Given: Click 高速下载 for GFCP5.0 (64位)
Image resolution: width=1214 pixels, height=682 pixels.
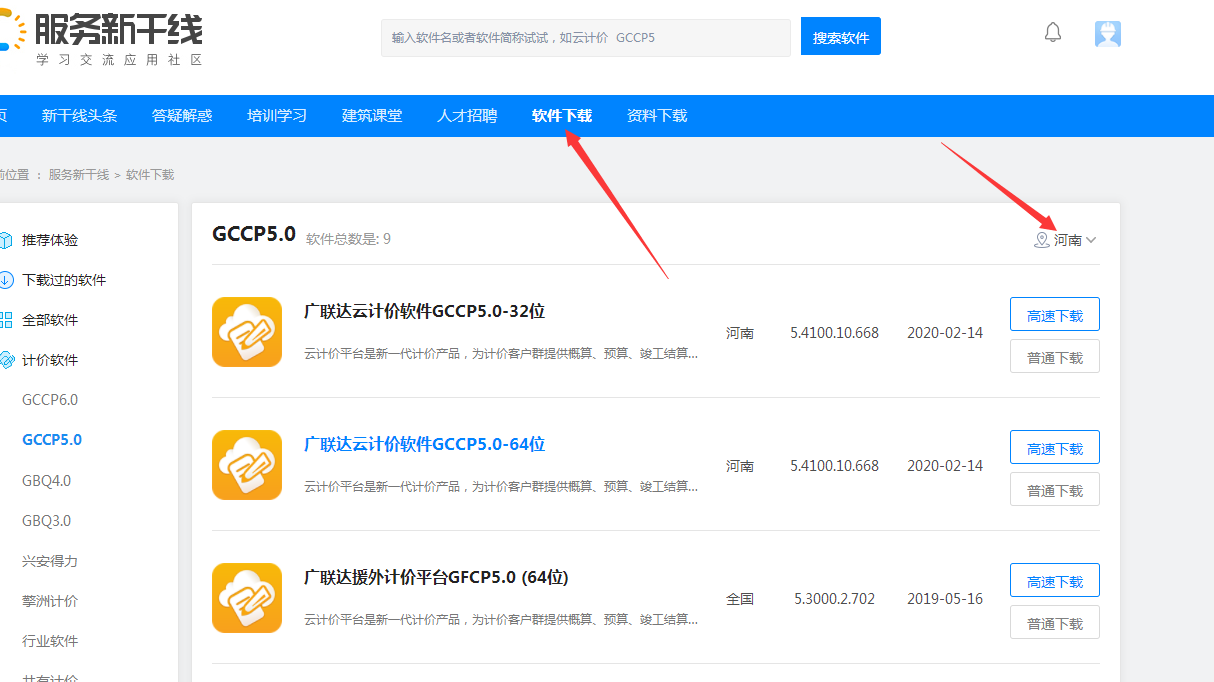Looking at the screenshot, I should point(1055,580).
